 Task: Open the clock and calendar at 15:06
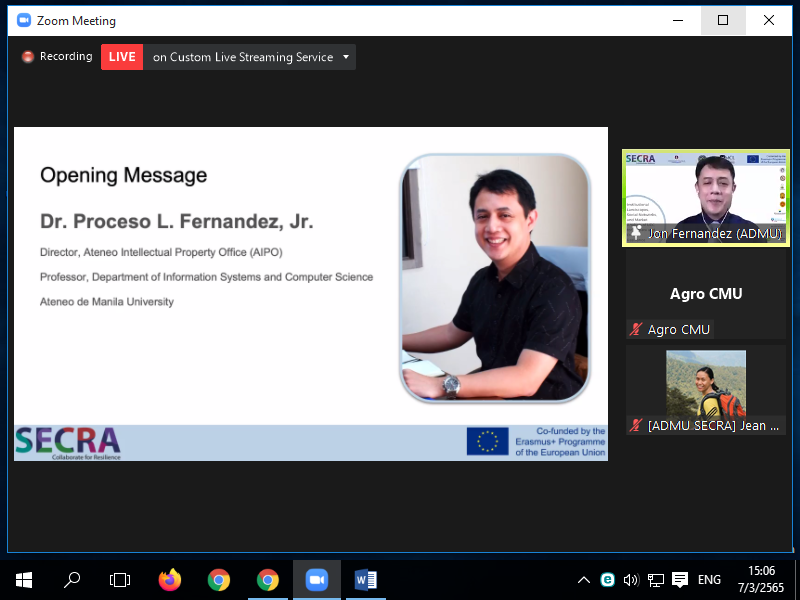click(761, 580)
